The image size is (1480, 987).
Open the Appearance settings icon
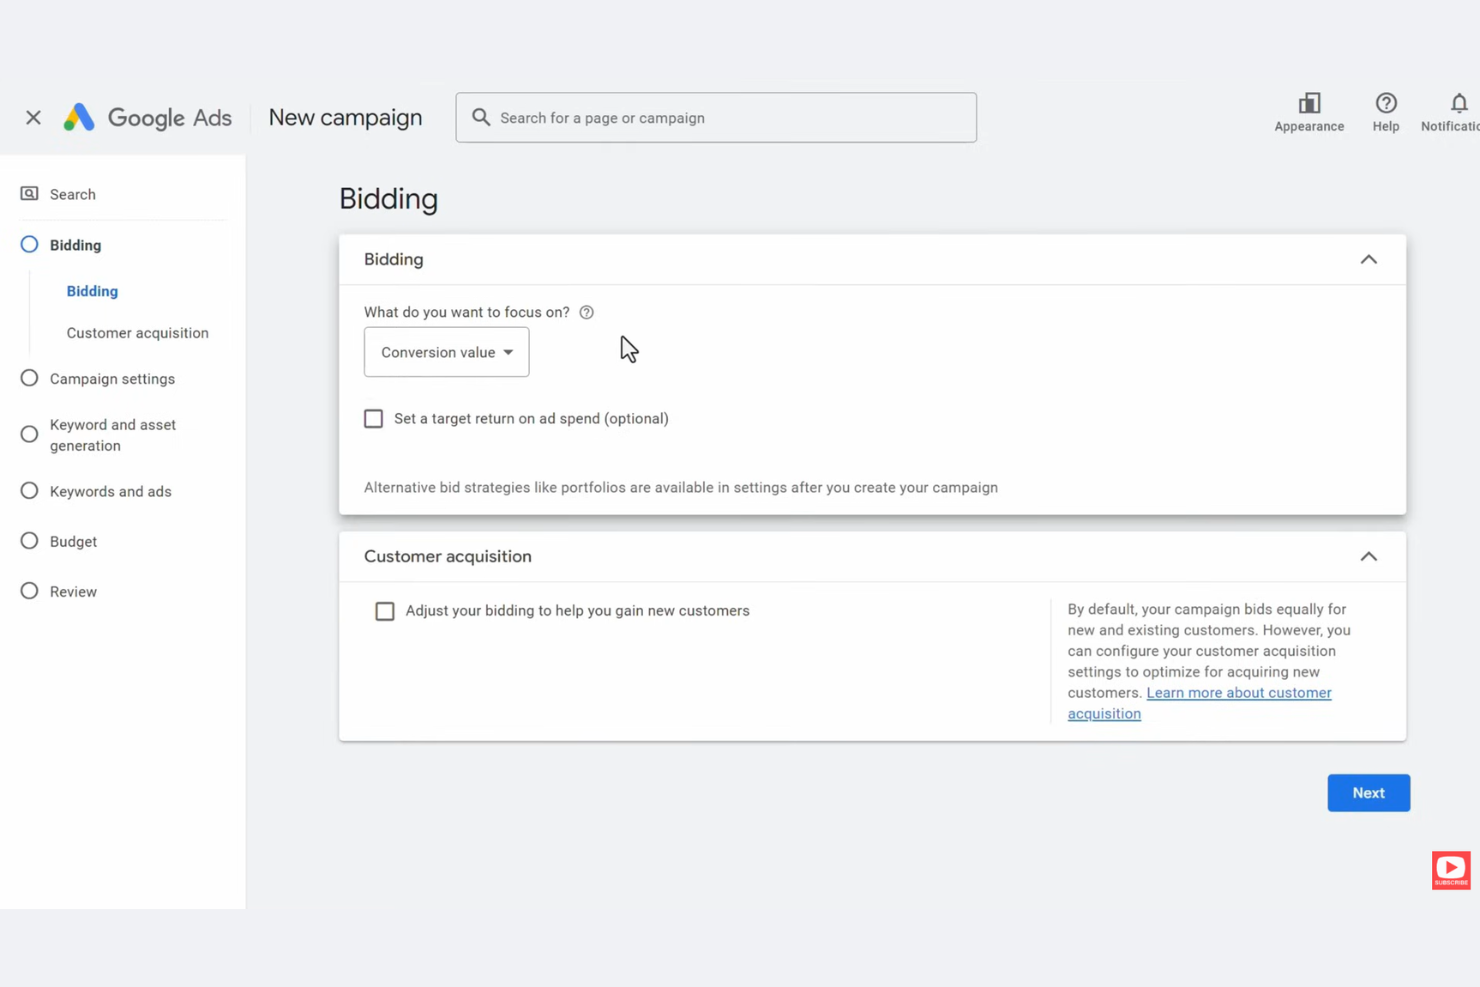tap(1309, 103)
